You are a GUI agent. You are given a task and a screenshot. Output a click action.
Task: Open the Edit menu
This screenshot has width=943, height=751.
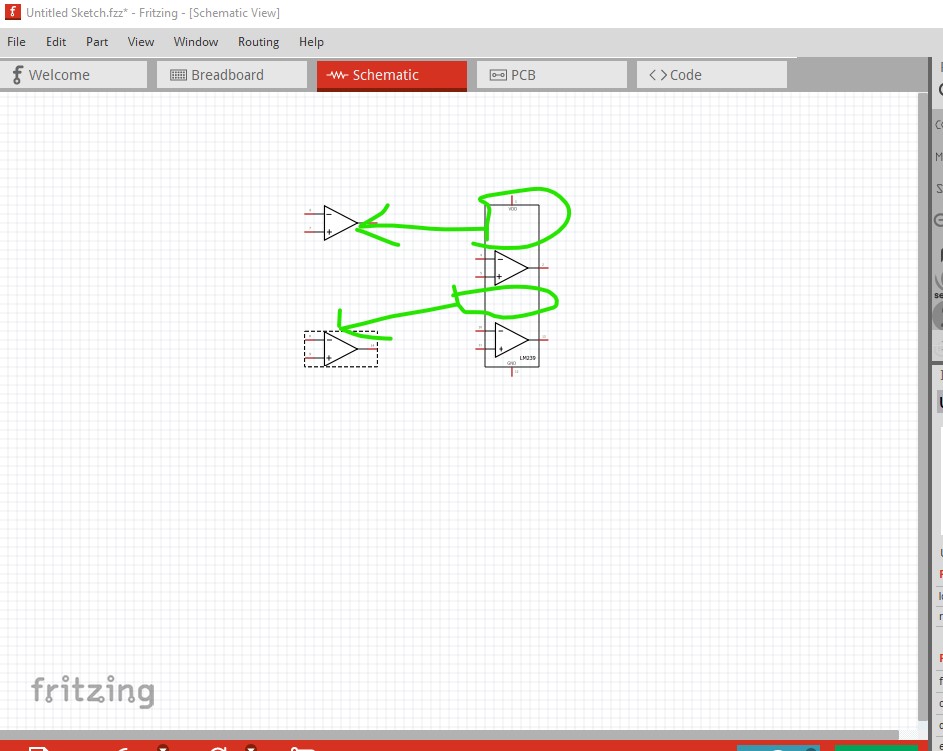coord(56,42)
